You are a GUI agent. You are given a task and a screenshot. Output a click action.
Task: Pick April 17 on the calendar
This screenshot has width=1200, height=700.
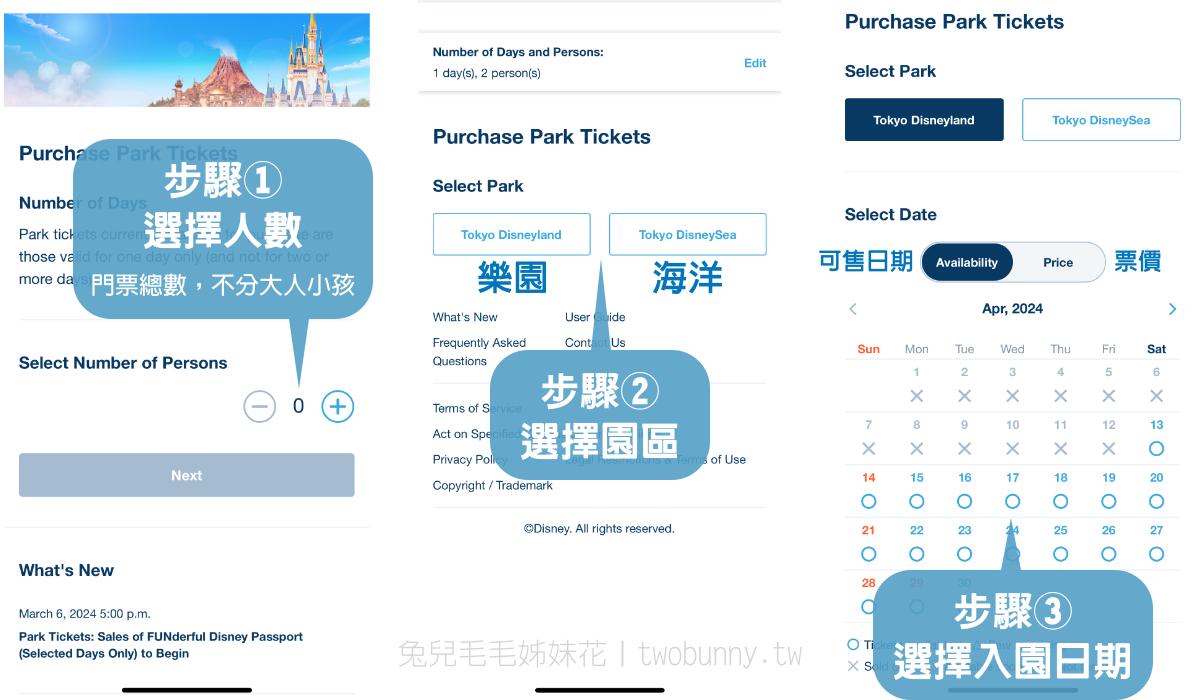point(1013,490)
